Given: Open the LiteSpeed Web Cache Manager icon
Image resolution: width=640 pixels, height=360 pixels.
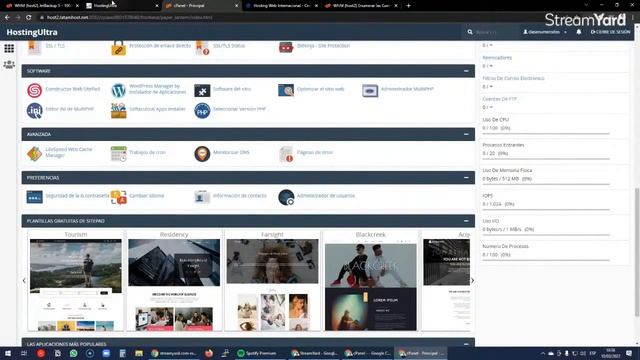Looking at the screenshot, I should (x=35, y=154).
